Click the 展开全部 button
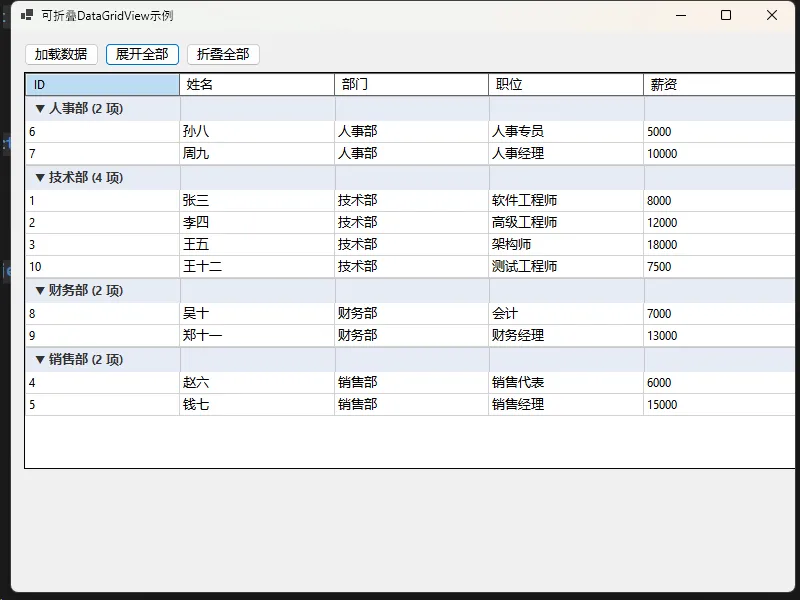The width and height of the screenshot is (800, 600). pyautogui.click(x=142, y=54)
